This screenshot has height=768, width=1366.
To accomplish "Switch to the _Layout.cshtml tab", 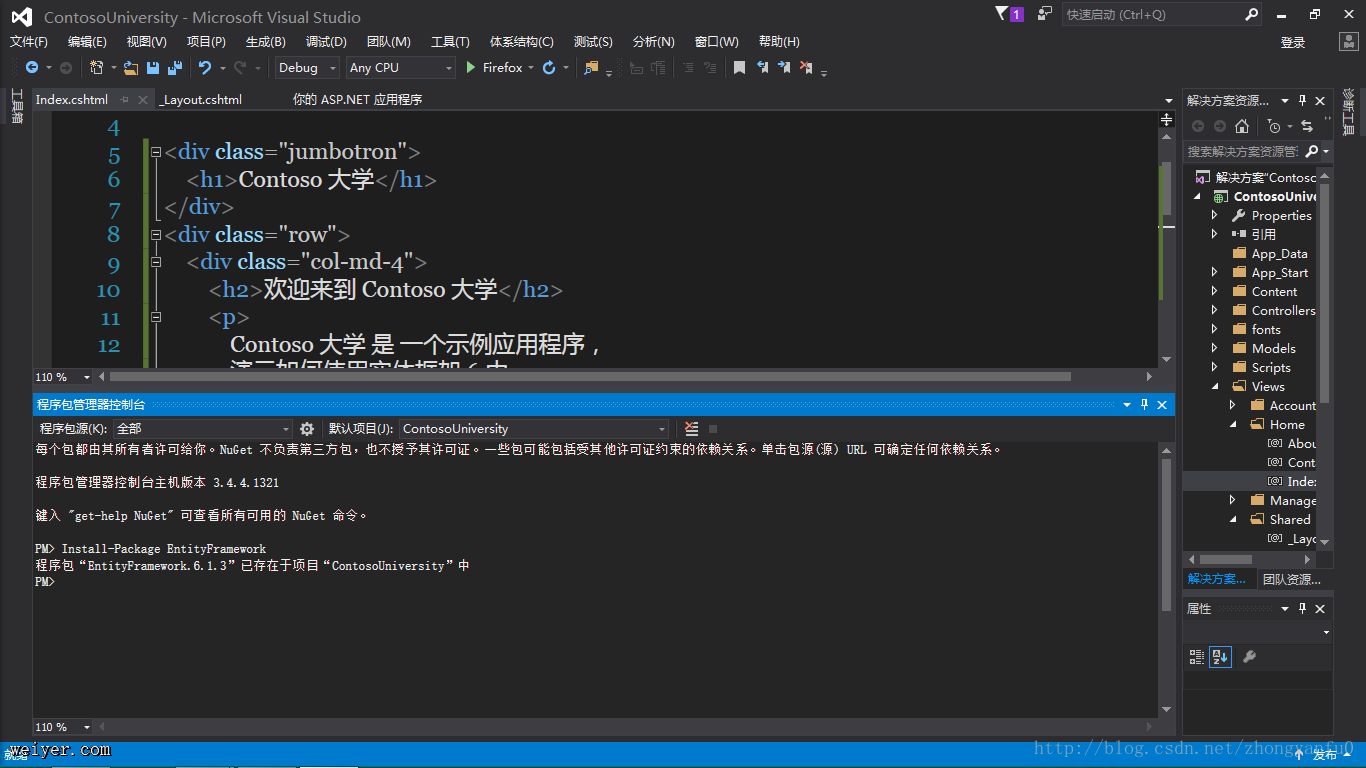I will (201, 100).
